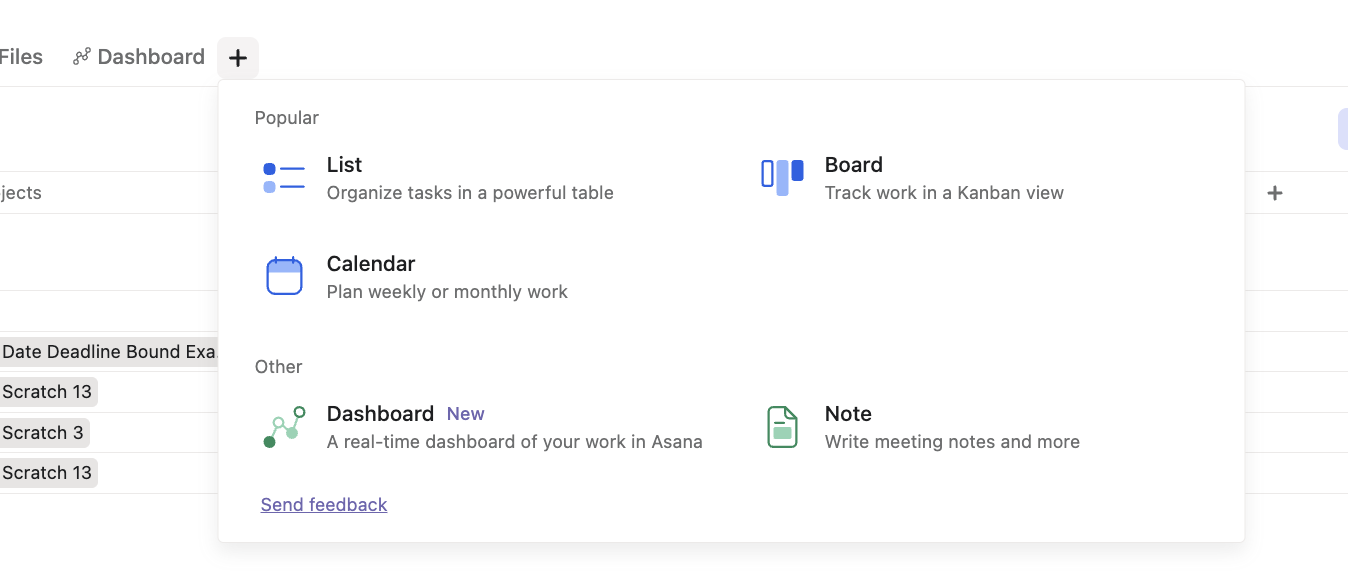The height and width of the screenshot is (572, 1348).
Task: Open the Send feedback link
Action: 324,505
